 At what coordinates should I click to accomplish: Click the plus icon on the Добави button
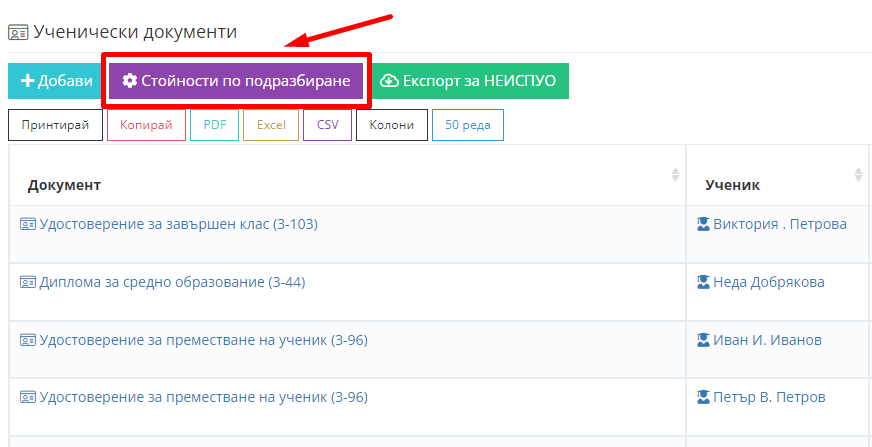click(27, 81)
